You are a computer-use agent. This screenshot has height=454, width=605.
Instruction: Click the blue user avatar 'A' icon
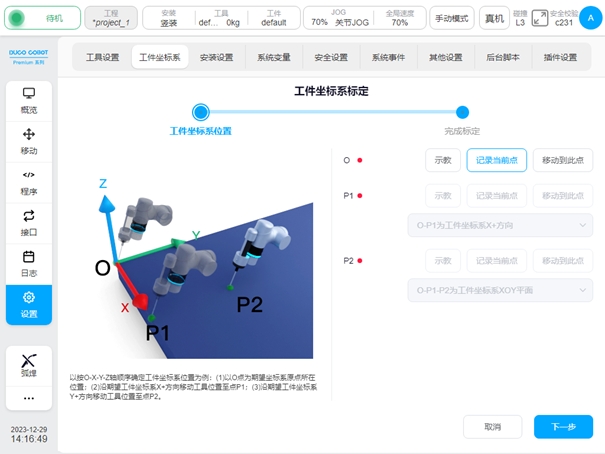(x=589, y=18)
